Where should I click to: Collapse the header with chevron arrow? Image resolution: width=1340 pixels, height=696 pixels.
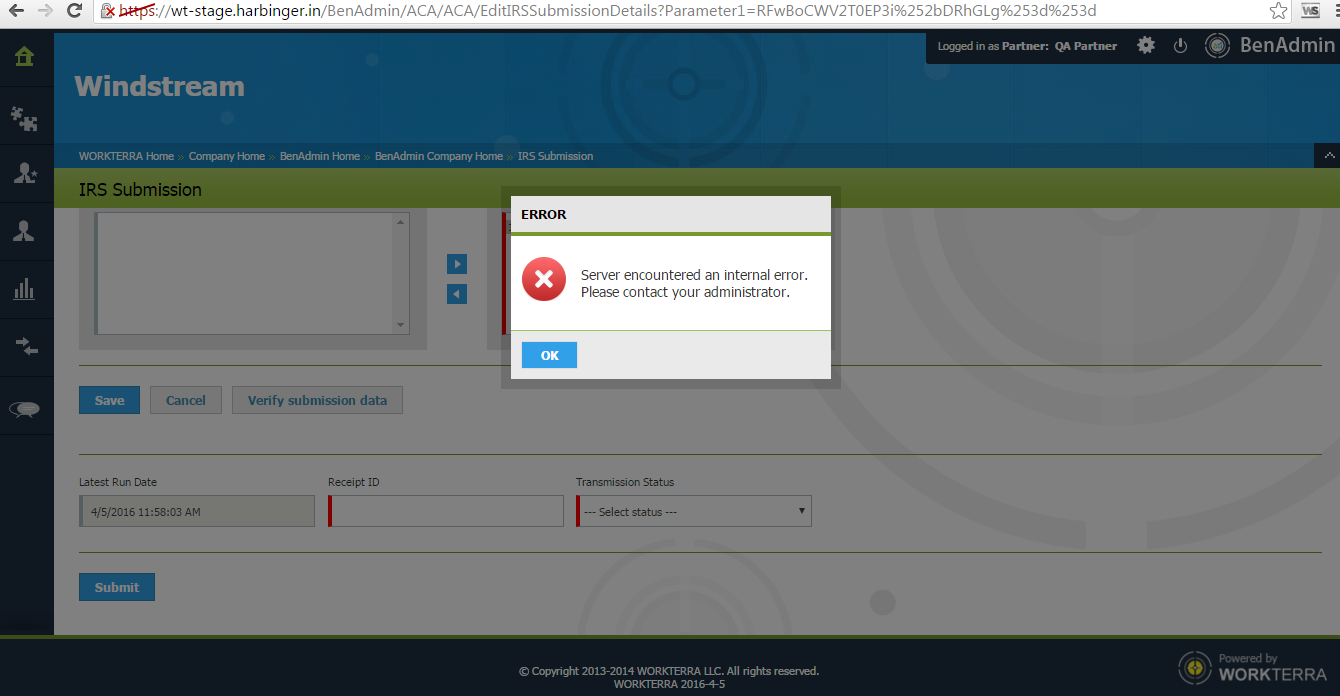(1328, 156)
